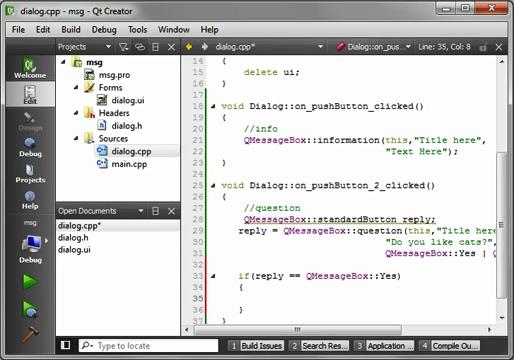Switch to Welcome mode

[30, 68]
